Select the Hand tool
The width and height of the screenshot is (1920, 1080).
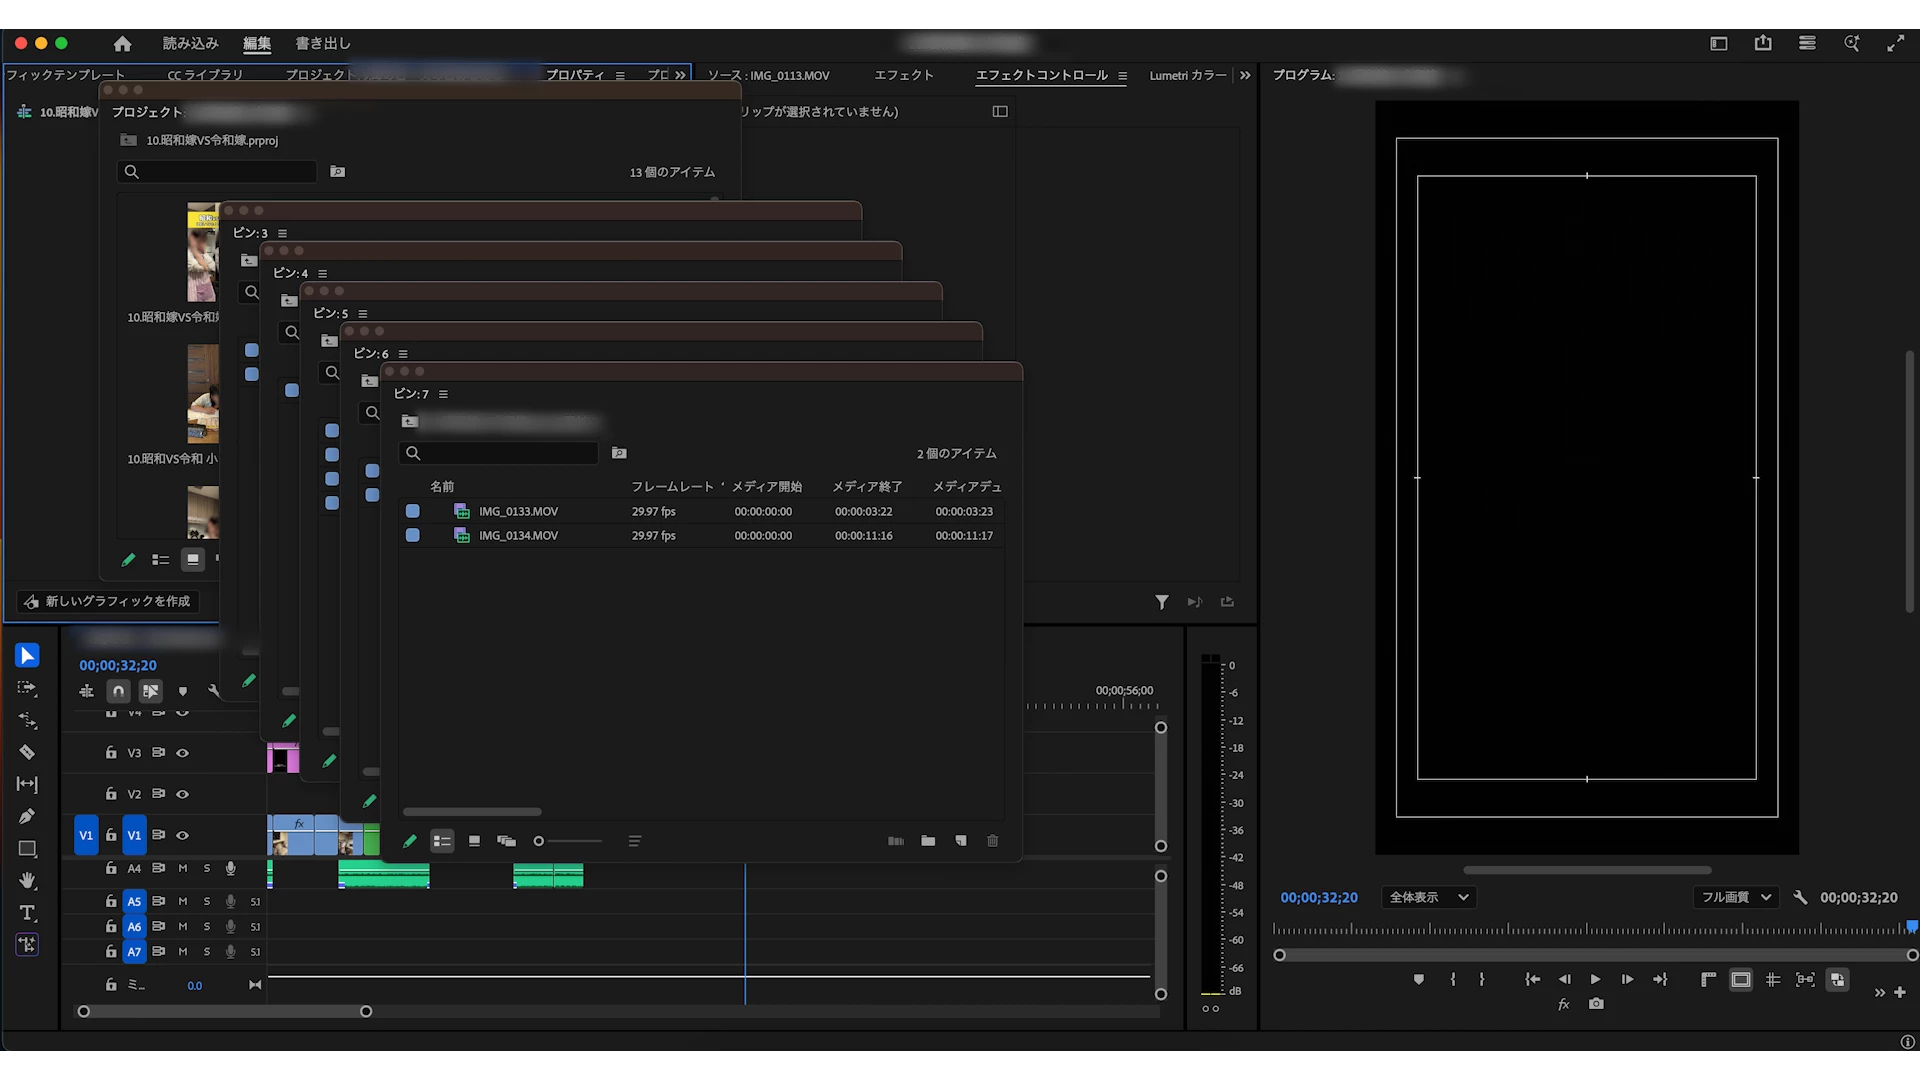27,880
